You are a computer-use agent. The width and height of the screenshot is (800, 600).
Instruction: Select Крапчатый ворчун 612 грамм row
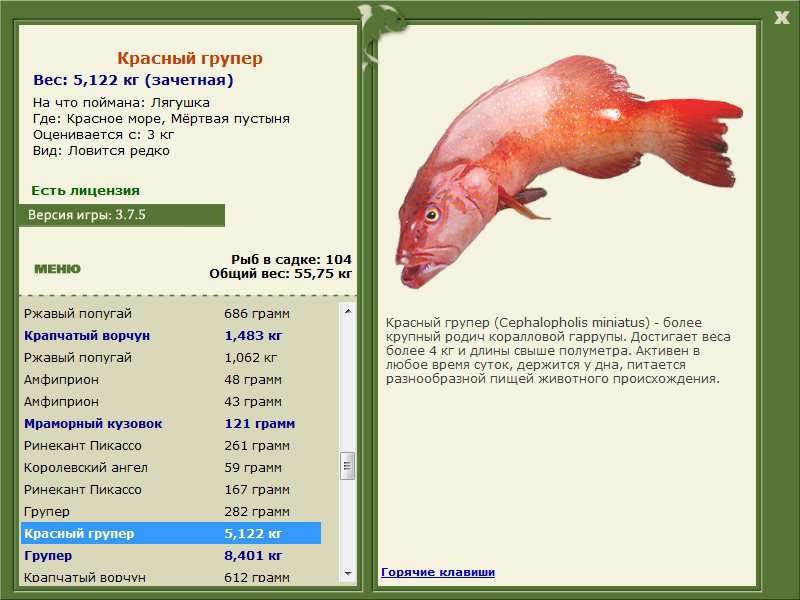point(171,577)
